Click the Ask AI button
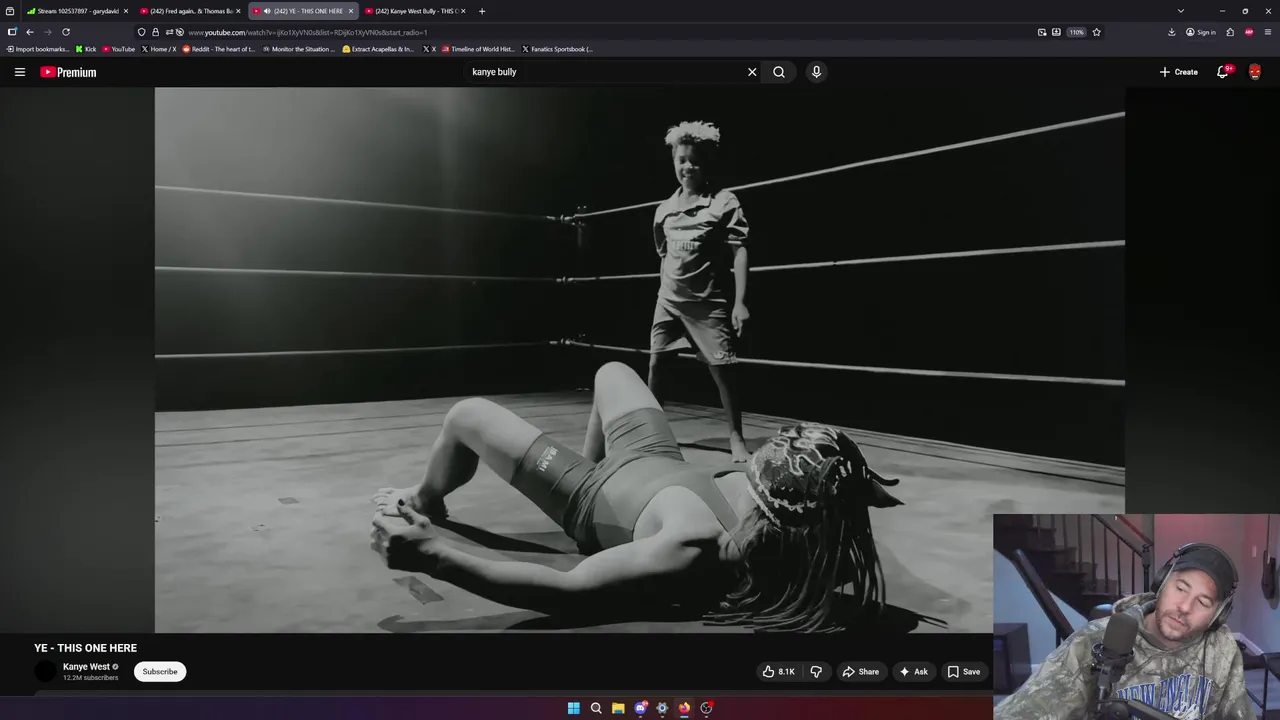 [913, 672]
